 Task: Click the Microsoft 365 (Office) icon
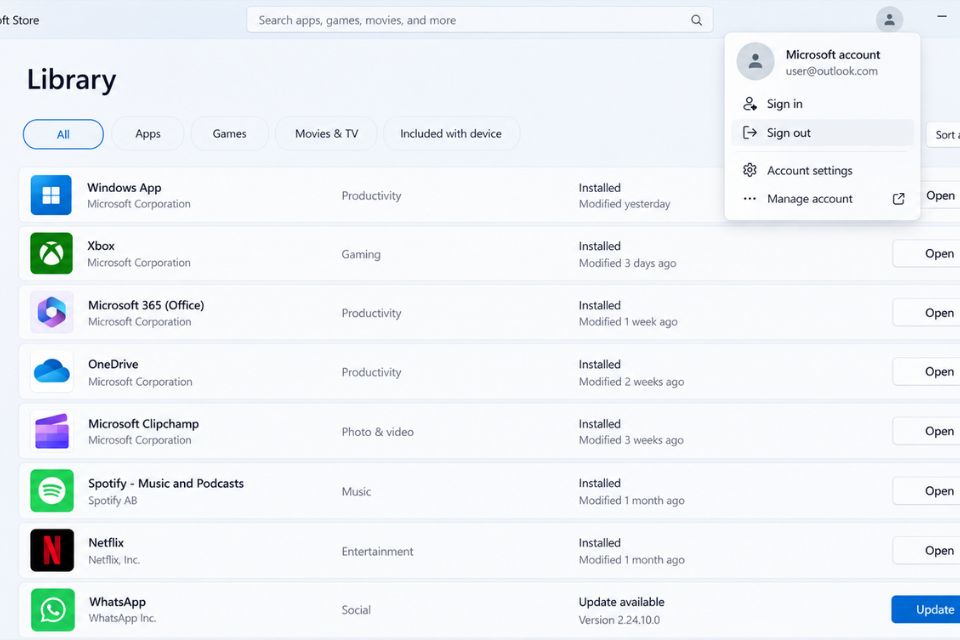(51, 312)
